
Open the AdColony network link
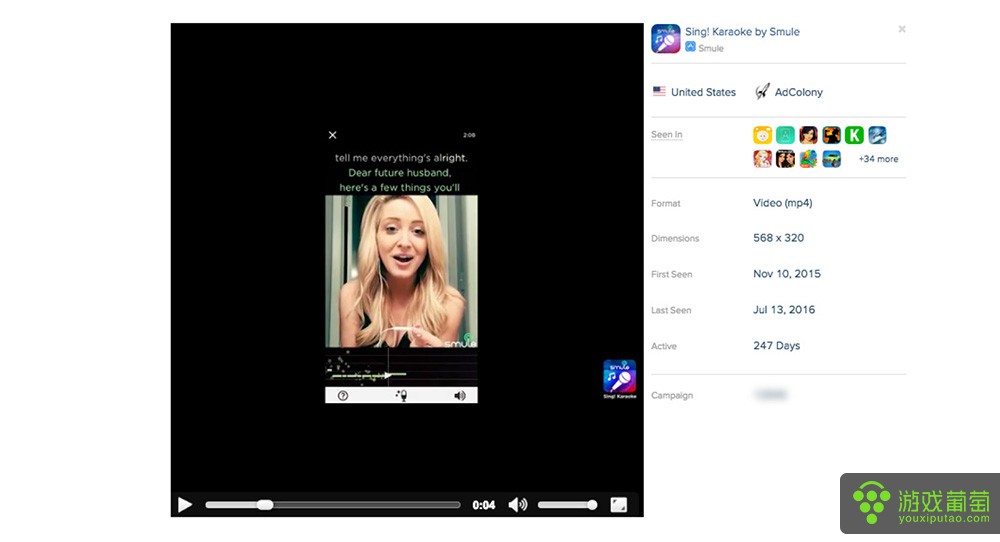798,92
